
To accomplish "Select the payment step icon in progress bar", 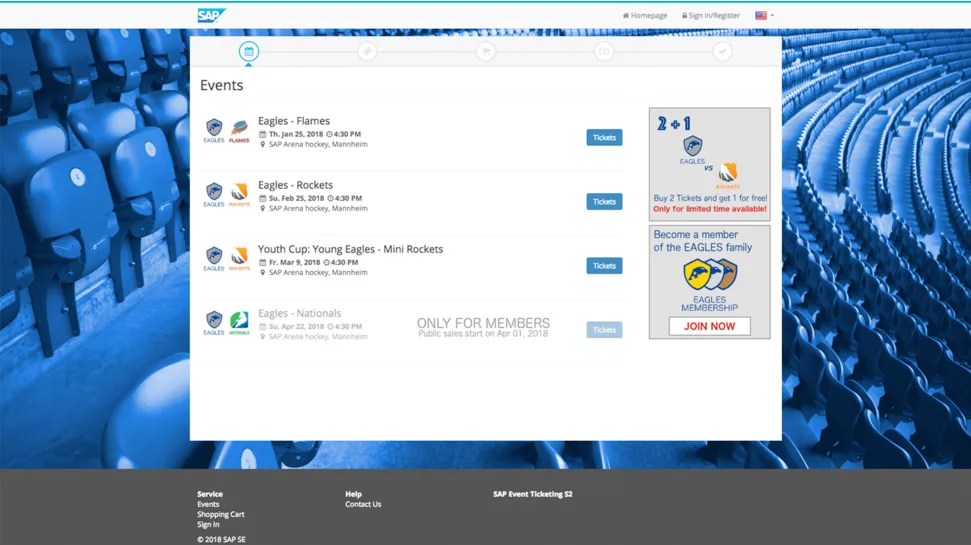I will 604,51.
